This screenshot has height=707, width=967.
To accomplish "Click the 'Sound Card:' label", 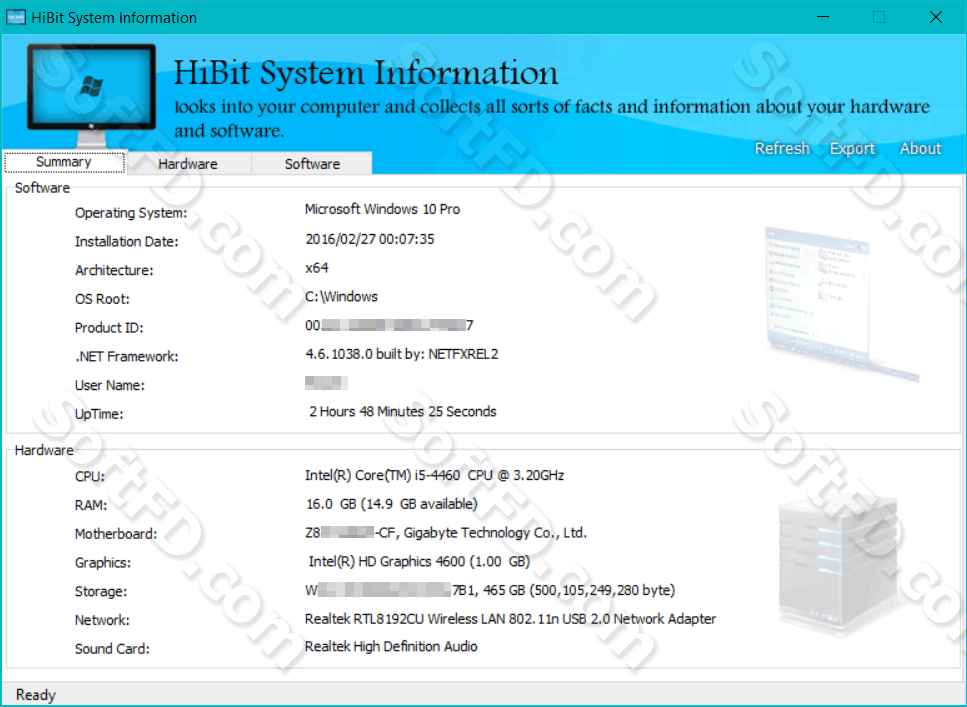I will 112,649.
